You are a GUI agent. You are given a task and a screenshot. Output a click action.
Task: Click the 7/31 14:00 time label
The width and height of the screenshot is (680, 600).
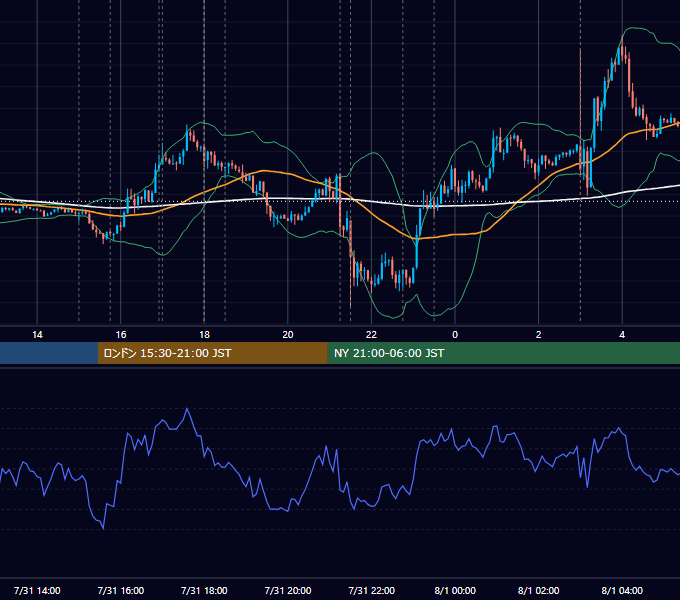click(37, 590)
